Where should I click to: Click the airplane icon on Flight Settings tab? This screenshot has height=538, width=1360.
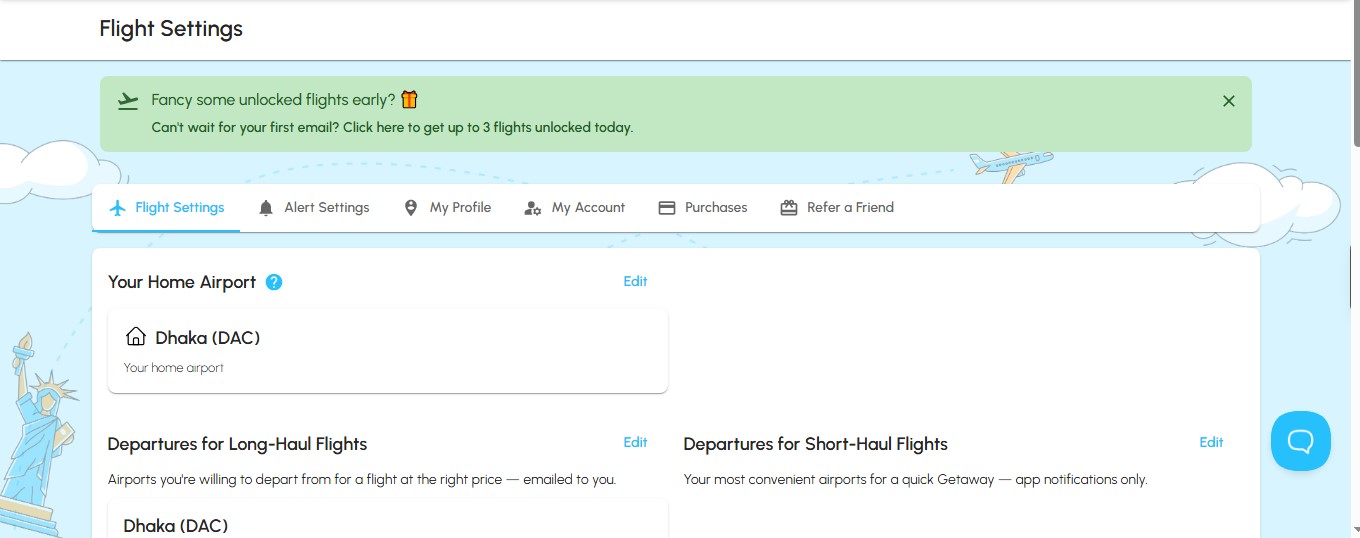click(118, 208)
